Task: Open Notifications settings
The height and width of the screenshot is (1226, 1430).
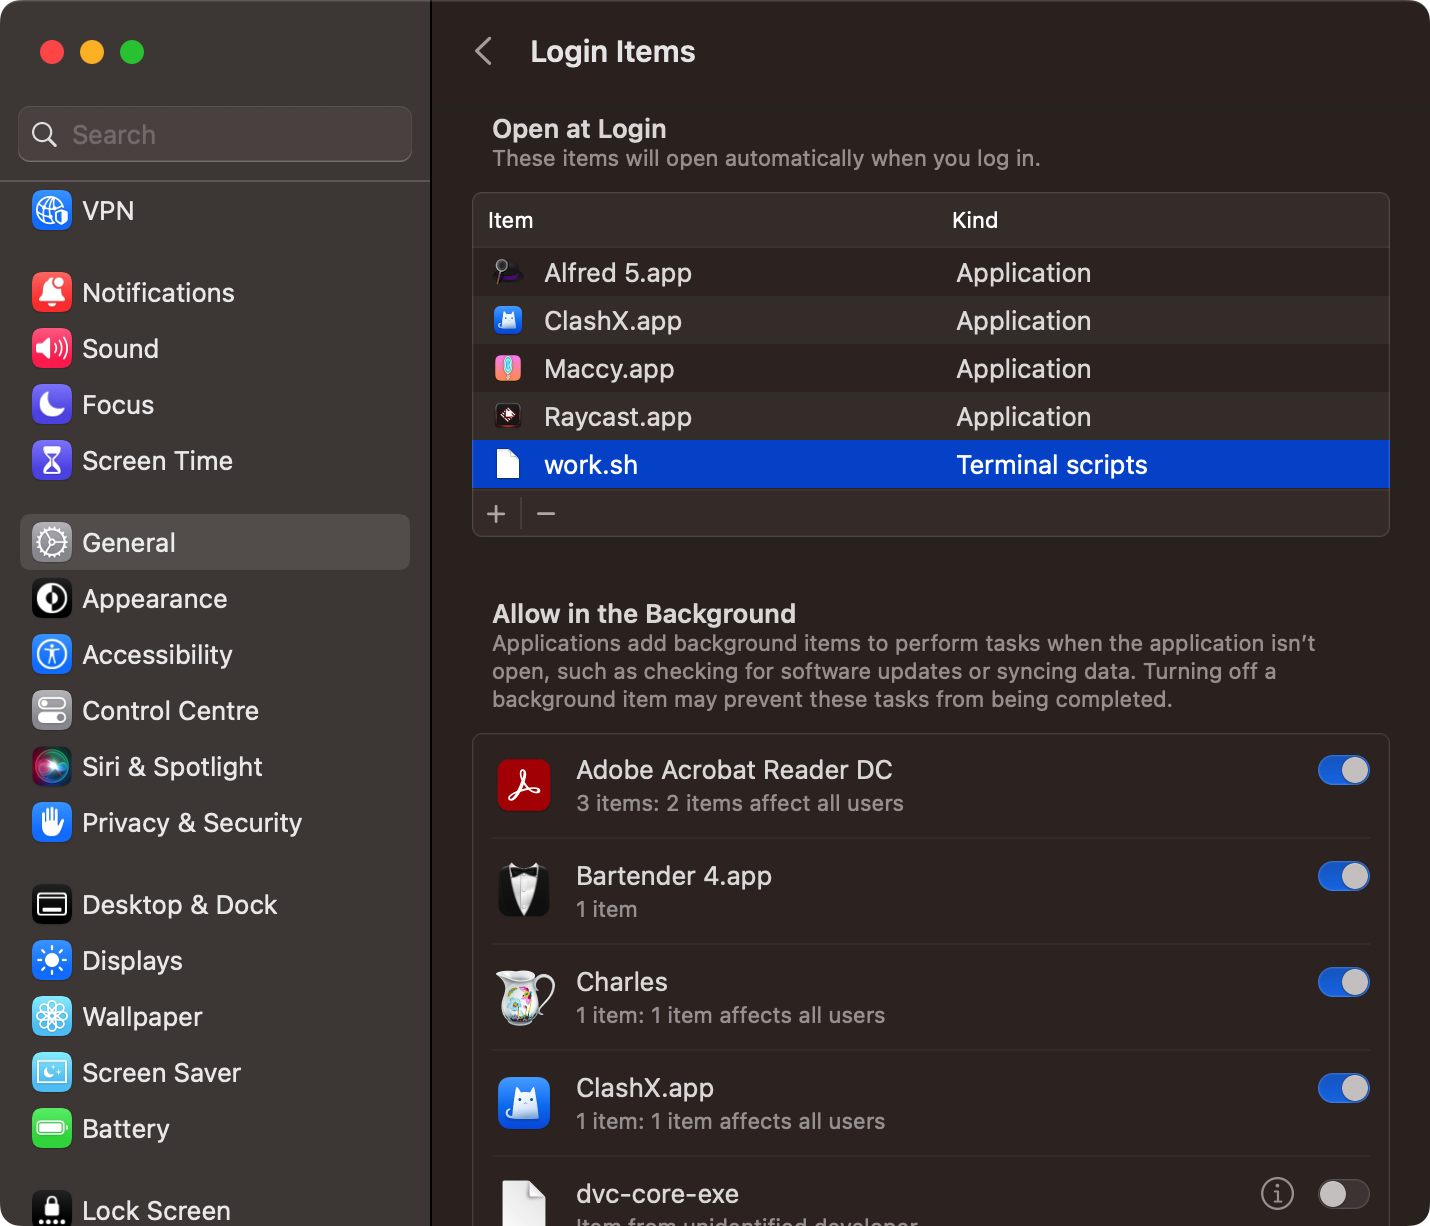Action: [215, 293]
